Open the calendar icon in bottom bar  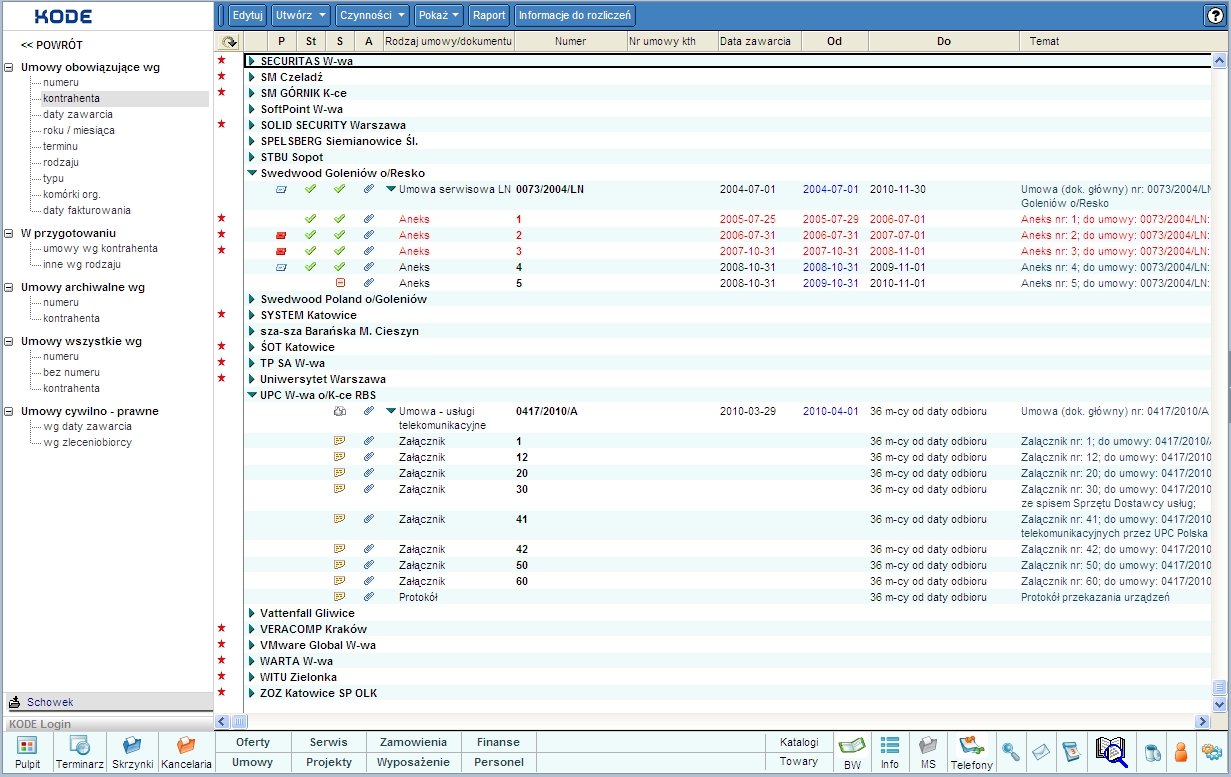(x=1071, y=752)
